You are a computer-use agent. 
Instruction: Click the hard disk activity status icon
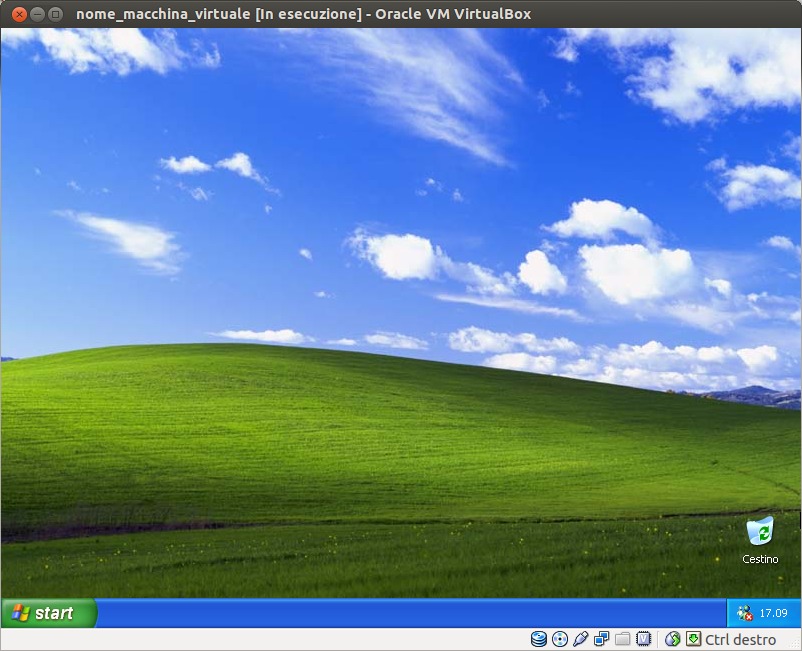coord(539,639)
